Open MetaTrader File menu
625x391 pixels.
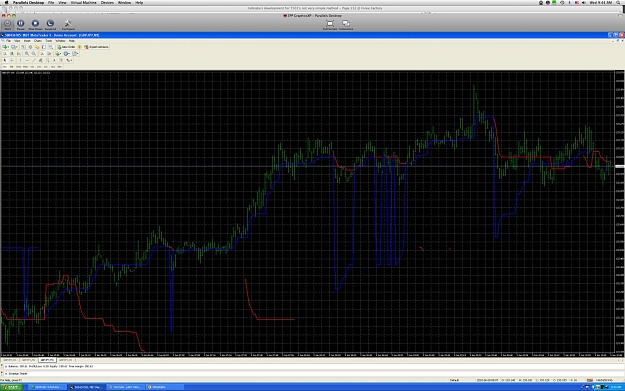[8, 41]
